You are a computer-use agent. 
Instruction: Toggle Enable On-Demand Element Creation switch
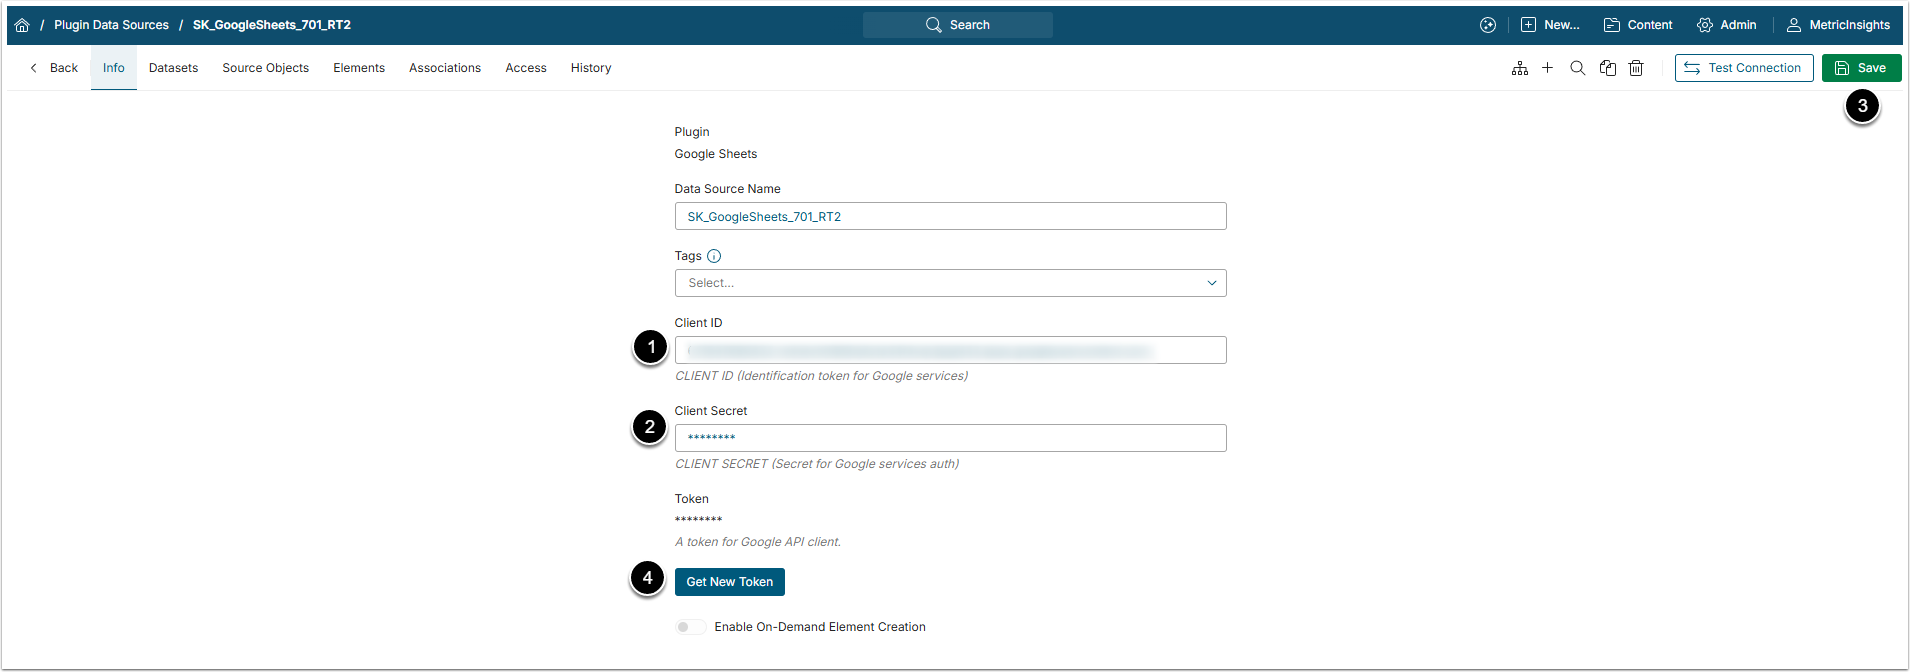point(689,627)
